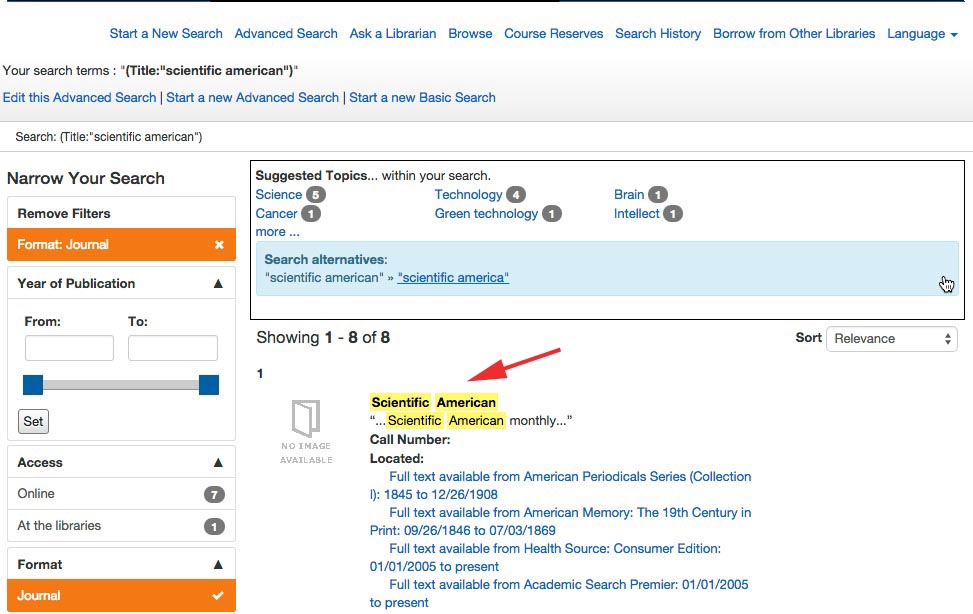Open Course Reserves
Image resolution: width=973 pixels, height=614 pixels.
point(554,34)
